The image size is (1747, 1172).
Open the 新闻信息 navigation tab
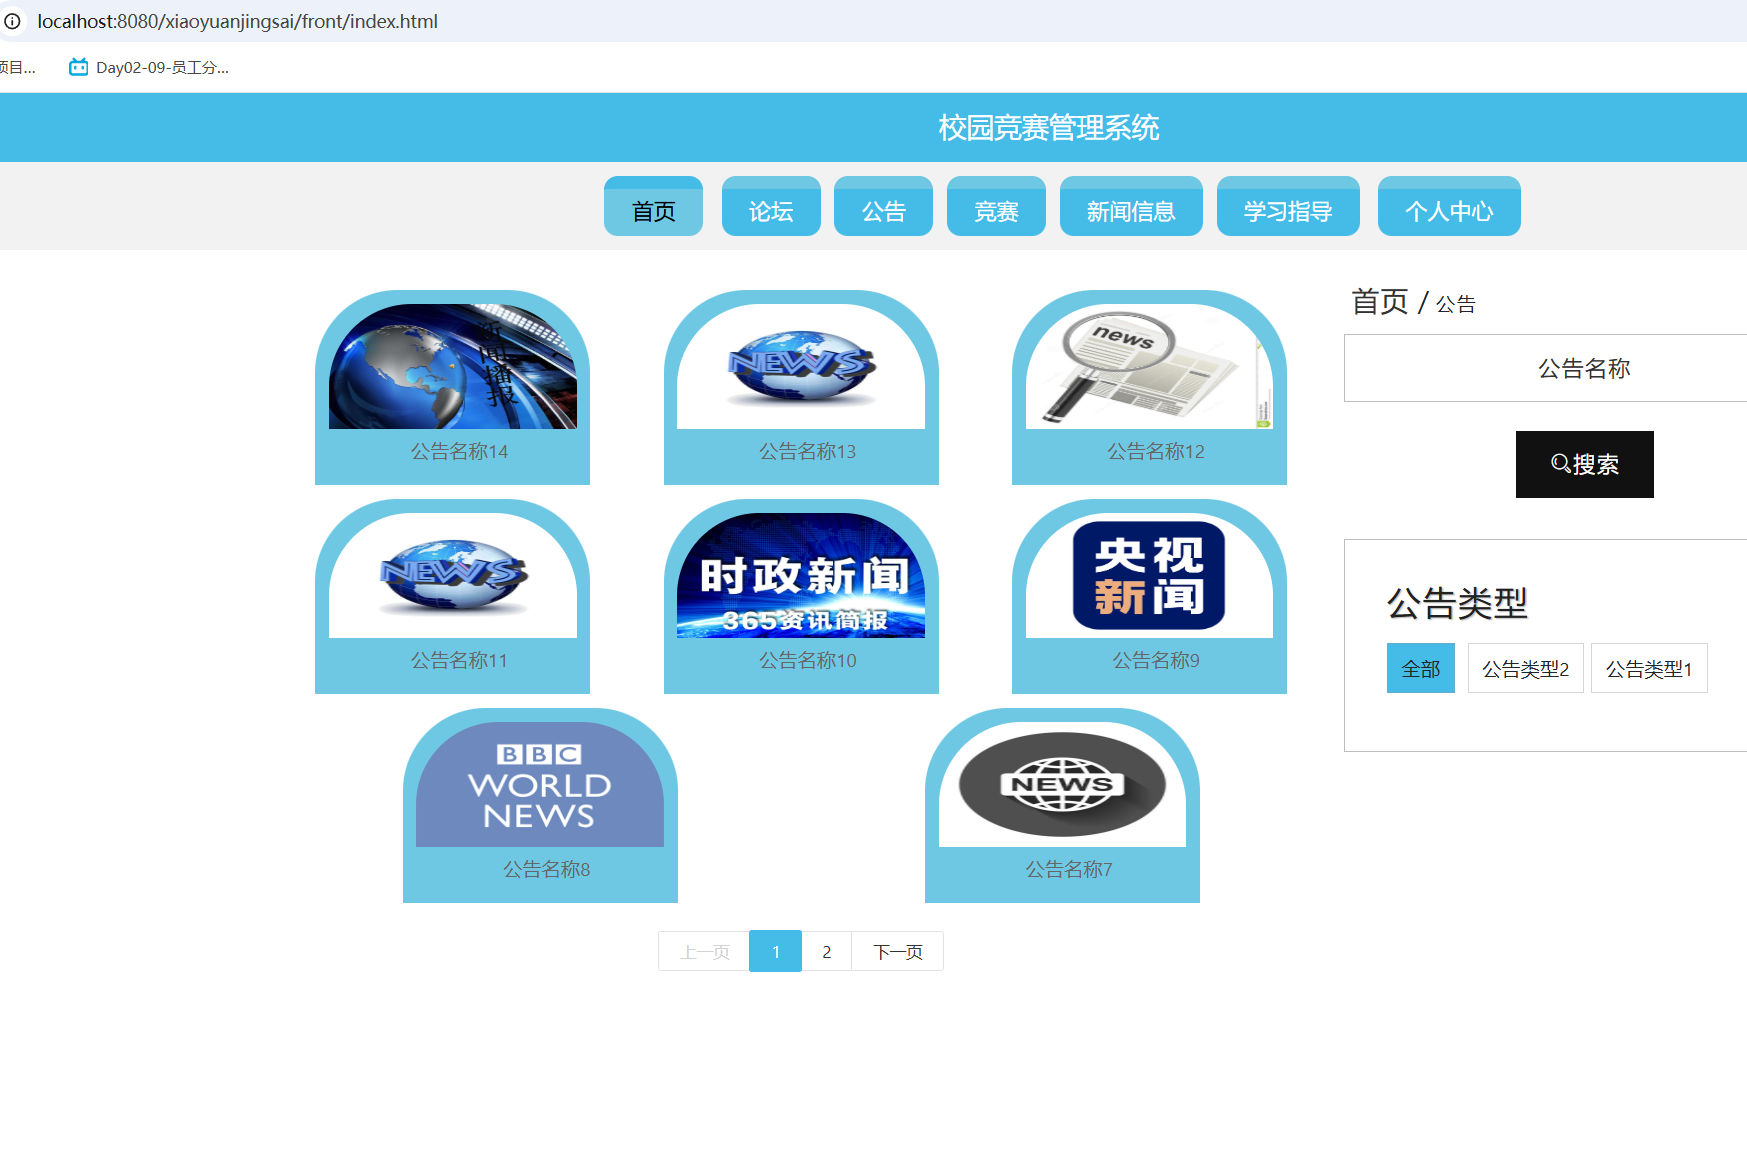(x=1131, y=207)
